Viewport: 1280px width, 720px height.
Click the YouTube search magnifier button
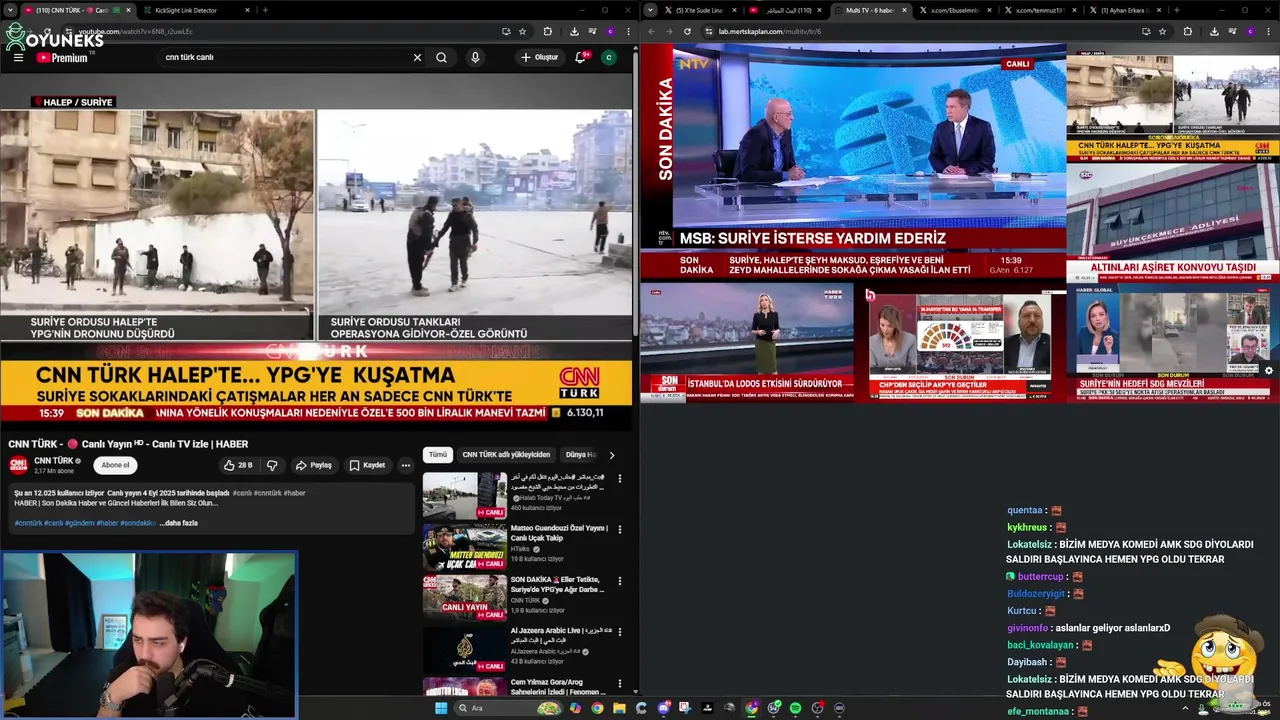pos(441,57)
